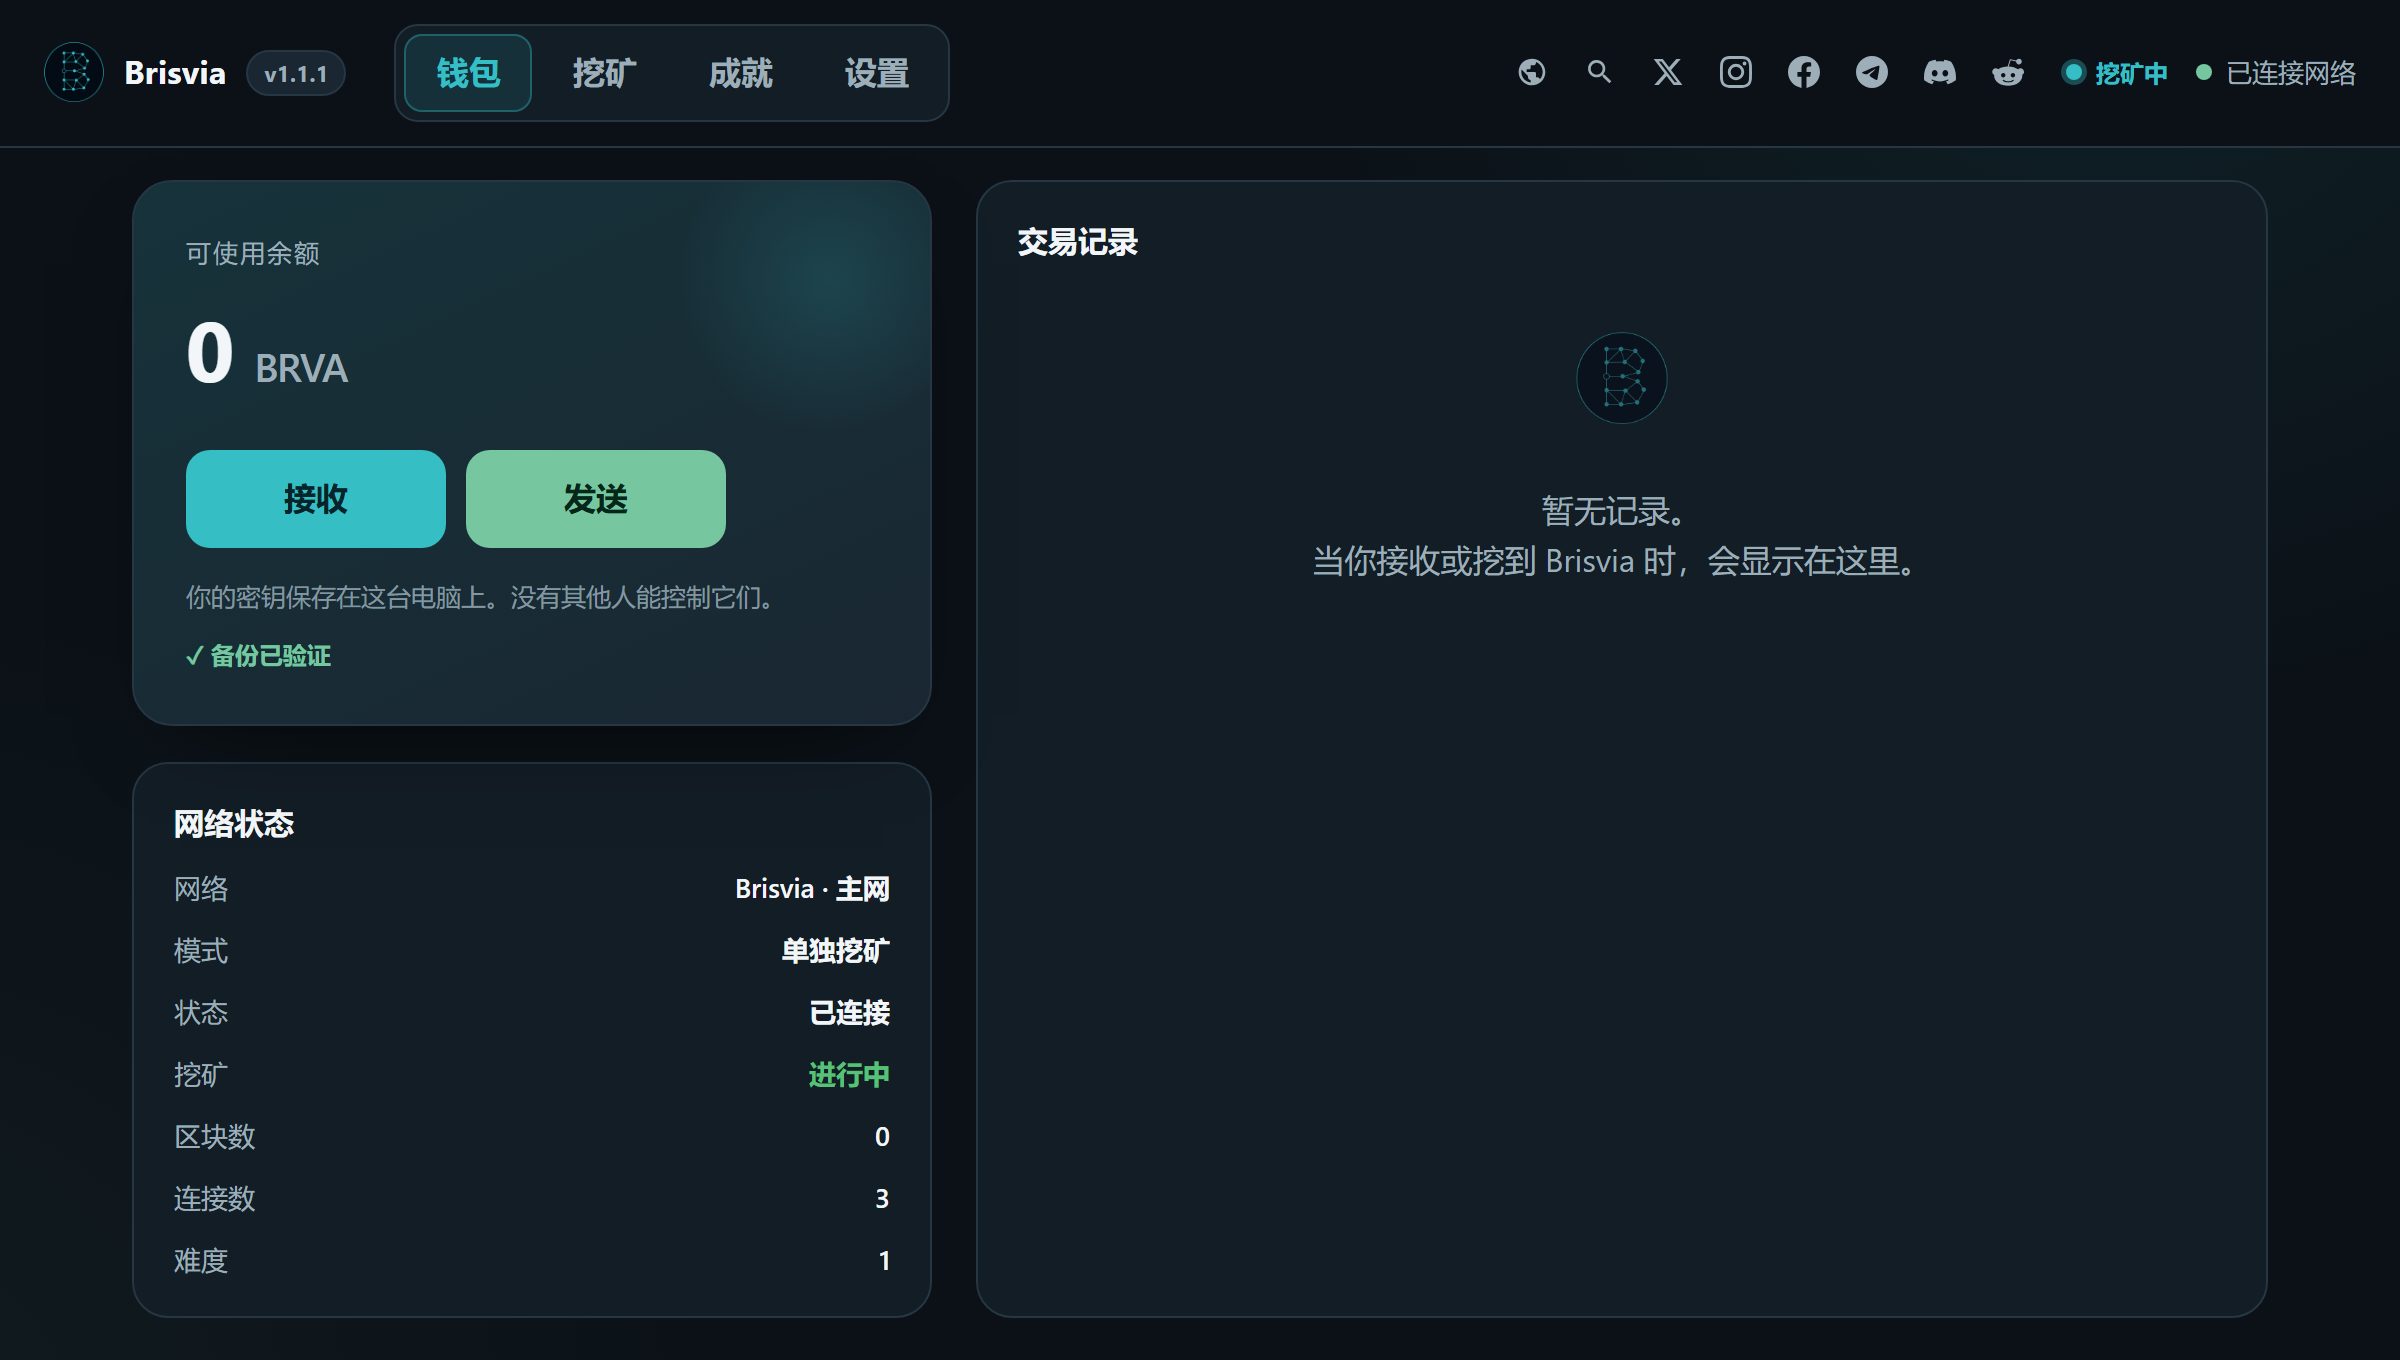Viewport: 2400px width, 1360px height.
Task: Click the 网络状态 heading
Action: click(x=233, y=824)
